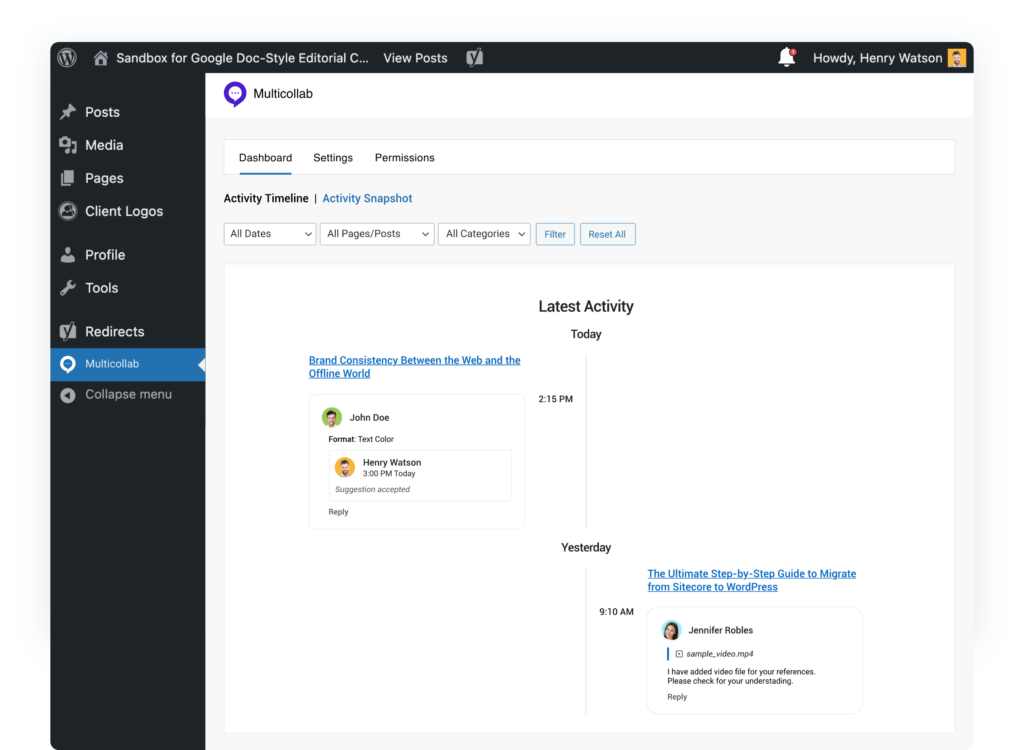Click View Posts in the admin bar
Screen dimensions: 1024x750
[x=415, y=58]
